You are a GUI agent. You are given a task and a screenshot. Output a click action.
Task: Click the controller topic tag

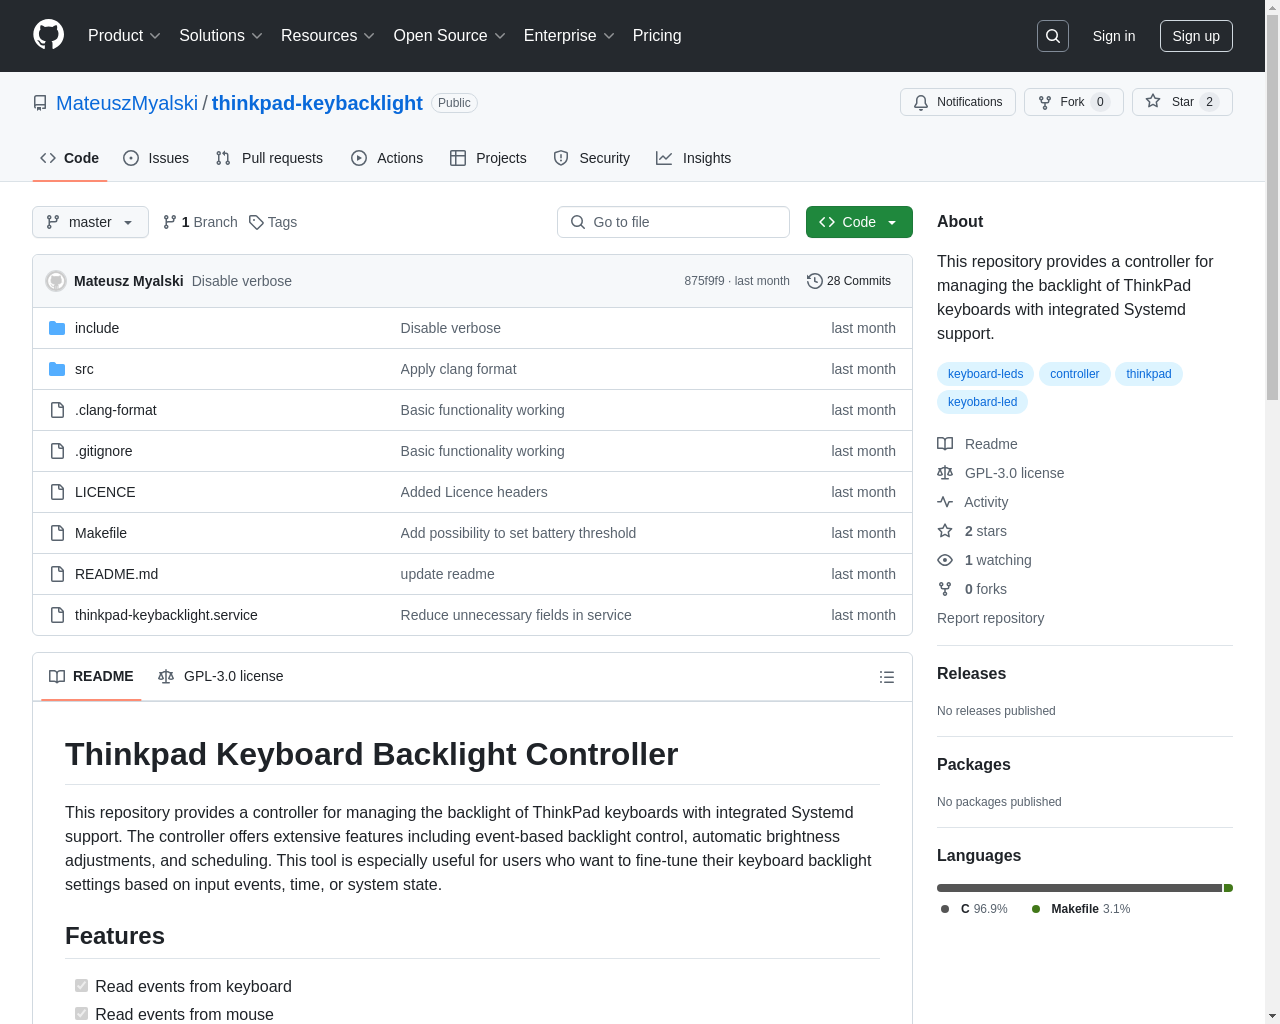(1074, 374)
